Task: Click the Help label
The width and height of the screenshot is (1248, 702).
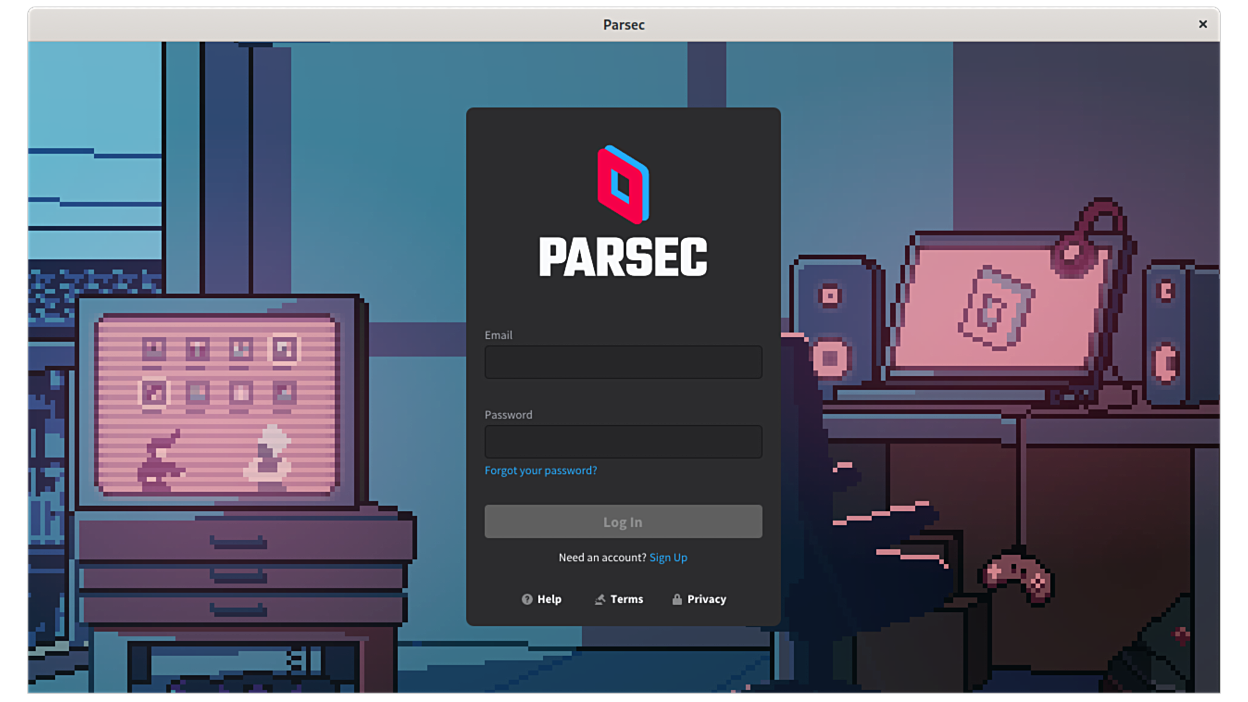Action: coord(547,599)
